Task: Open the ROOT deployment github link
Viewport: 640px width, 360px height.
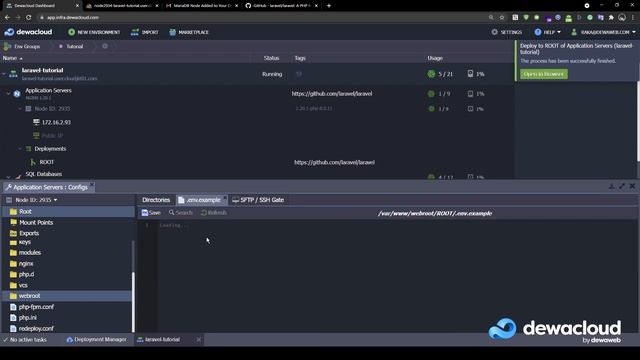Action: coord(334,162)
